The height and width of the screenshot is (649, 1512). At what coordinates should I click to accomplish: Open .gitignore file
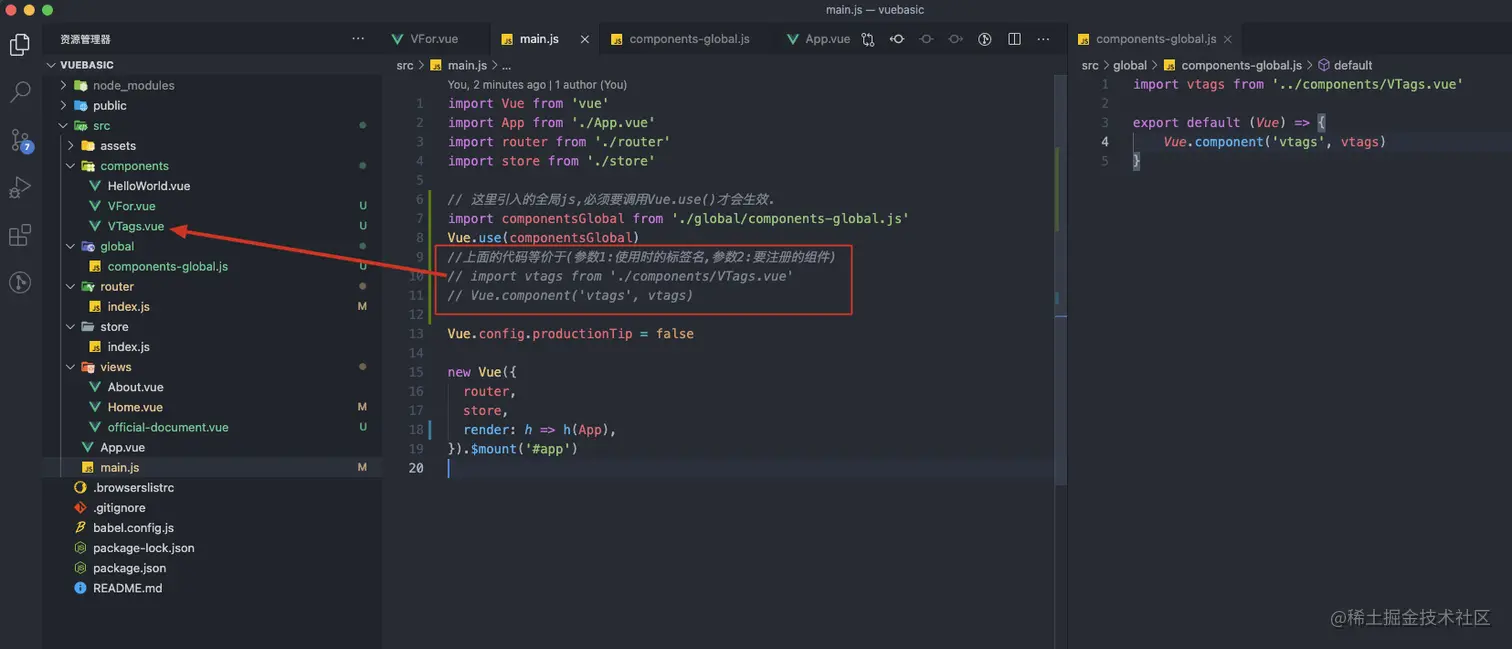click(x=119, y=508)
